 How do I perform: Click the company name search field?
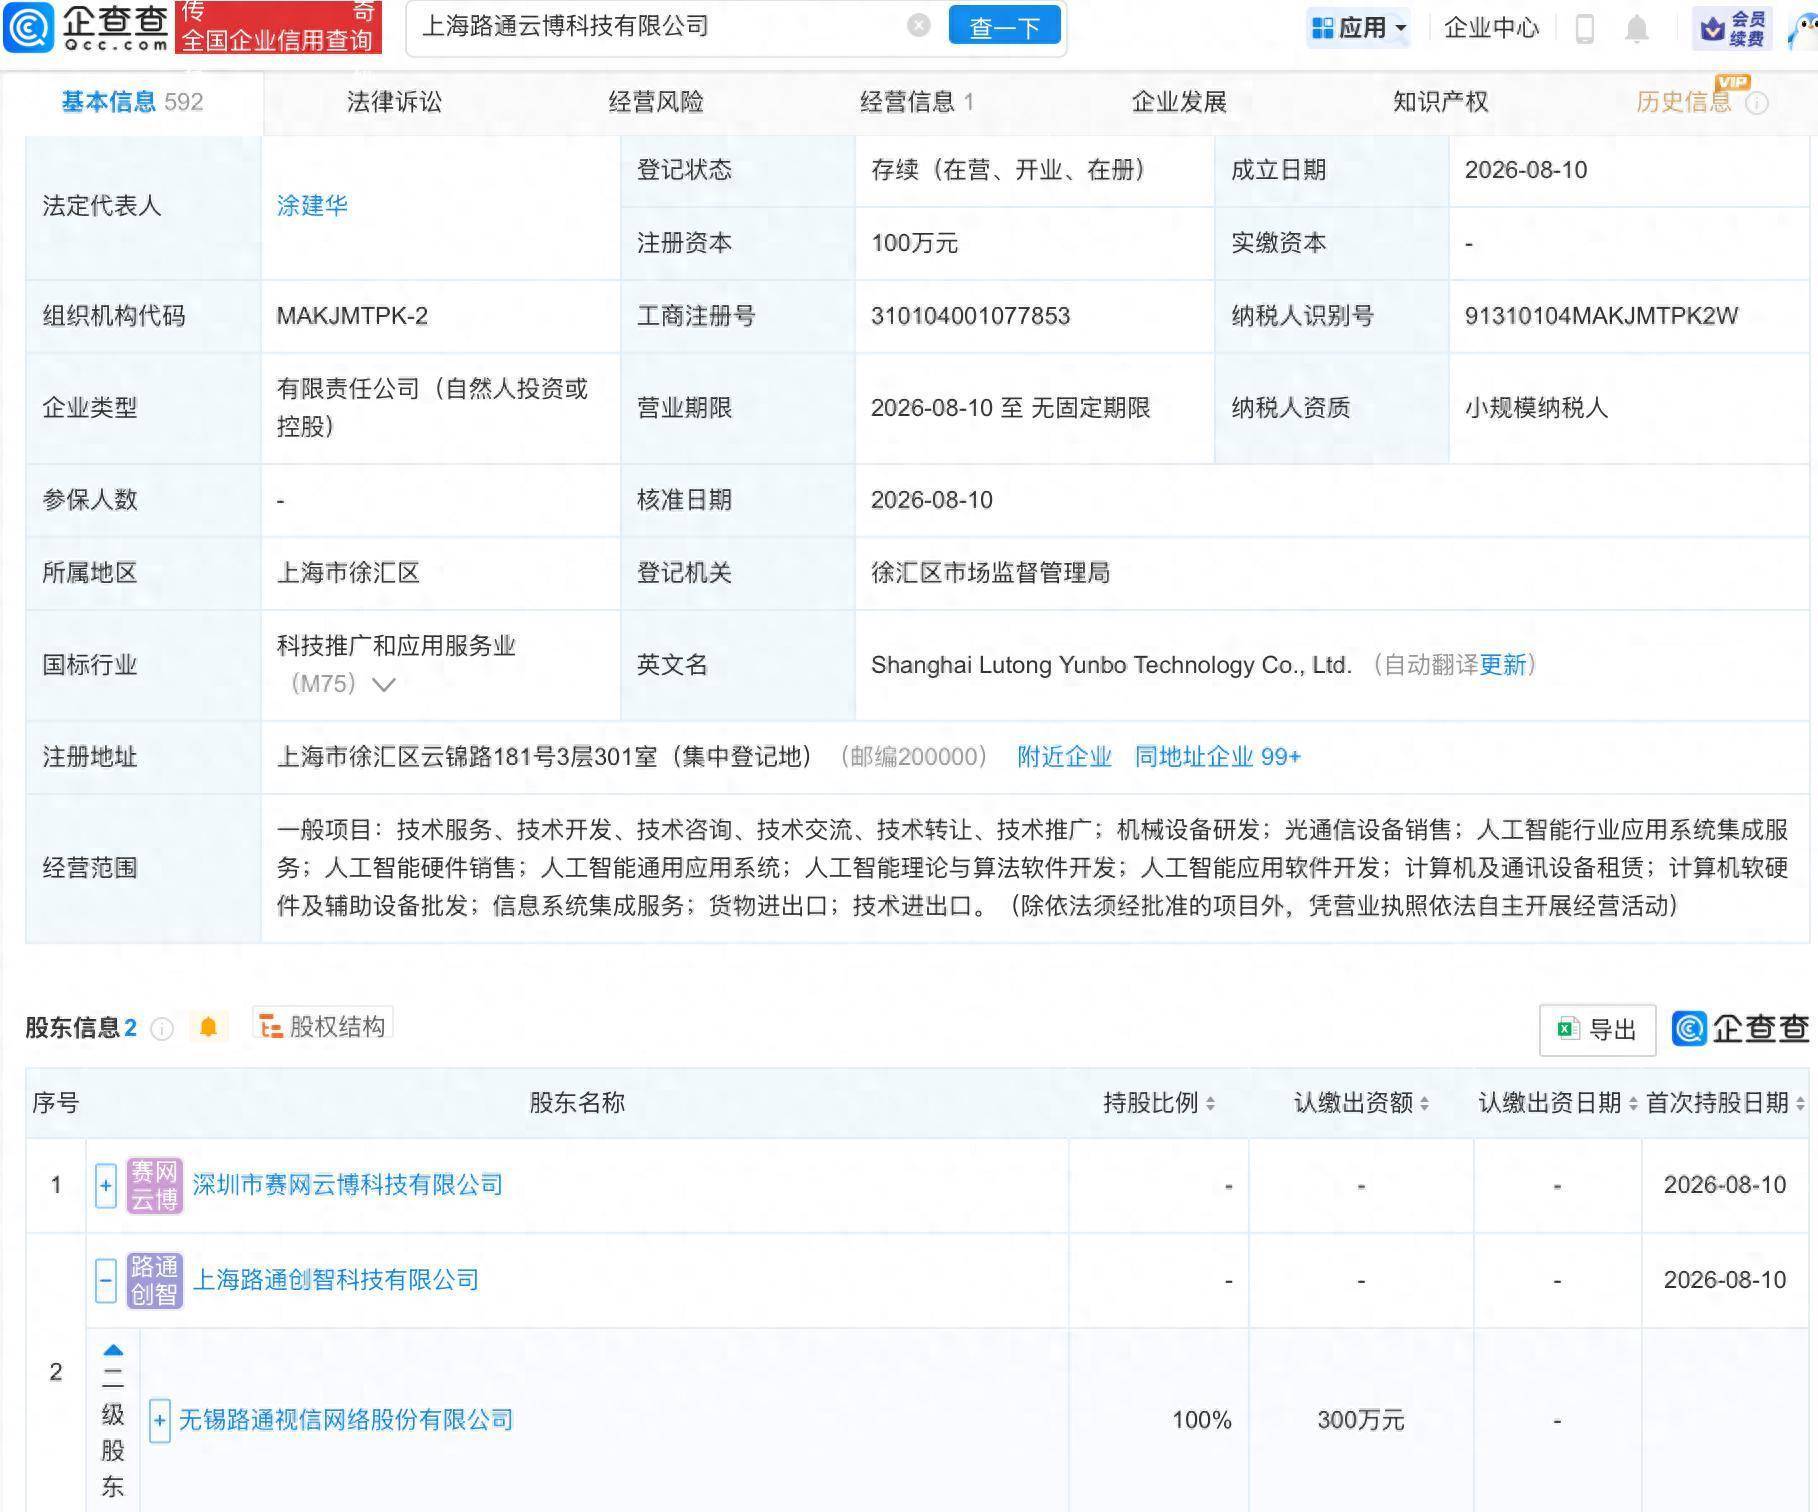tap(660, 27)
